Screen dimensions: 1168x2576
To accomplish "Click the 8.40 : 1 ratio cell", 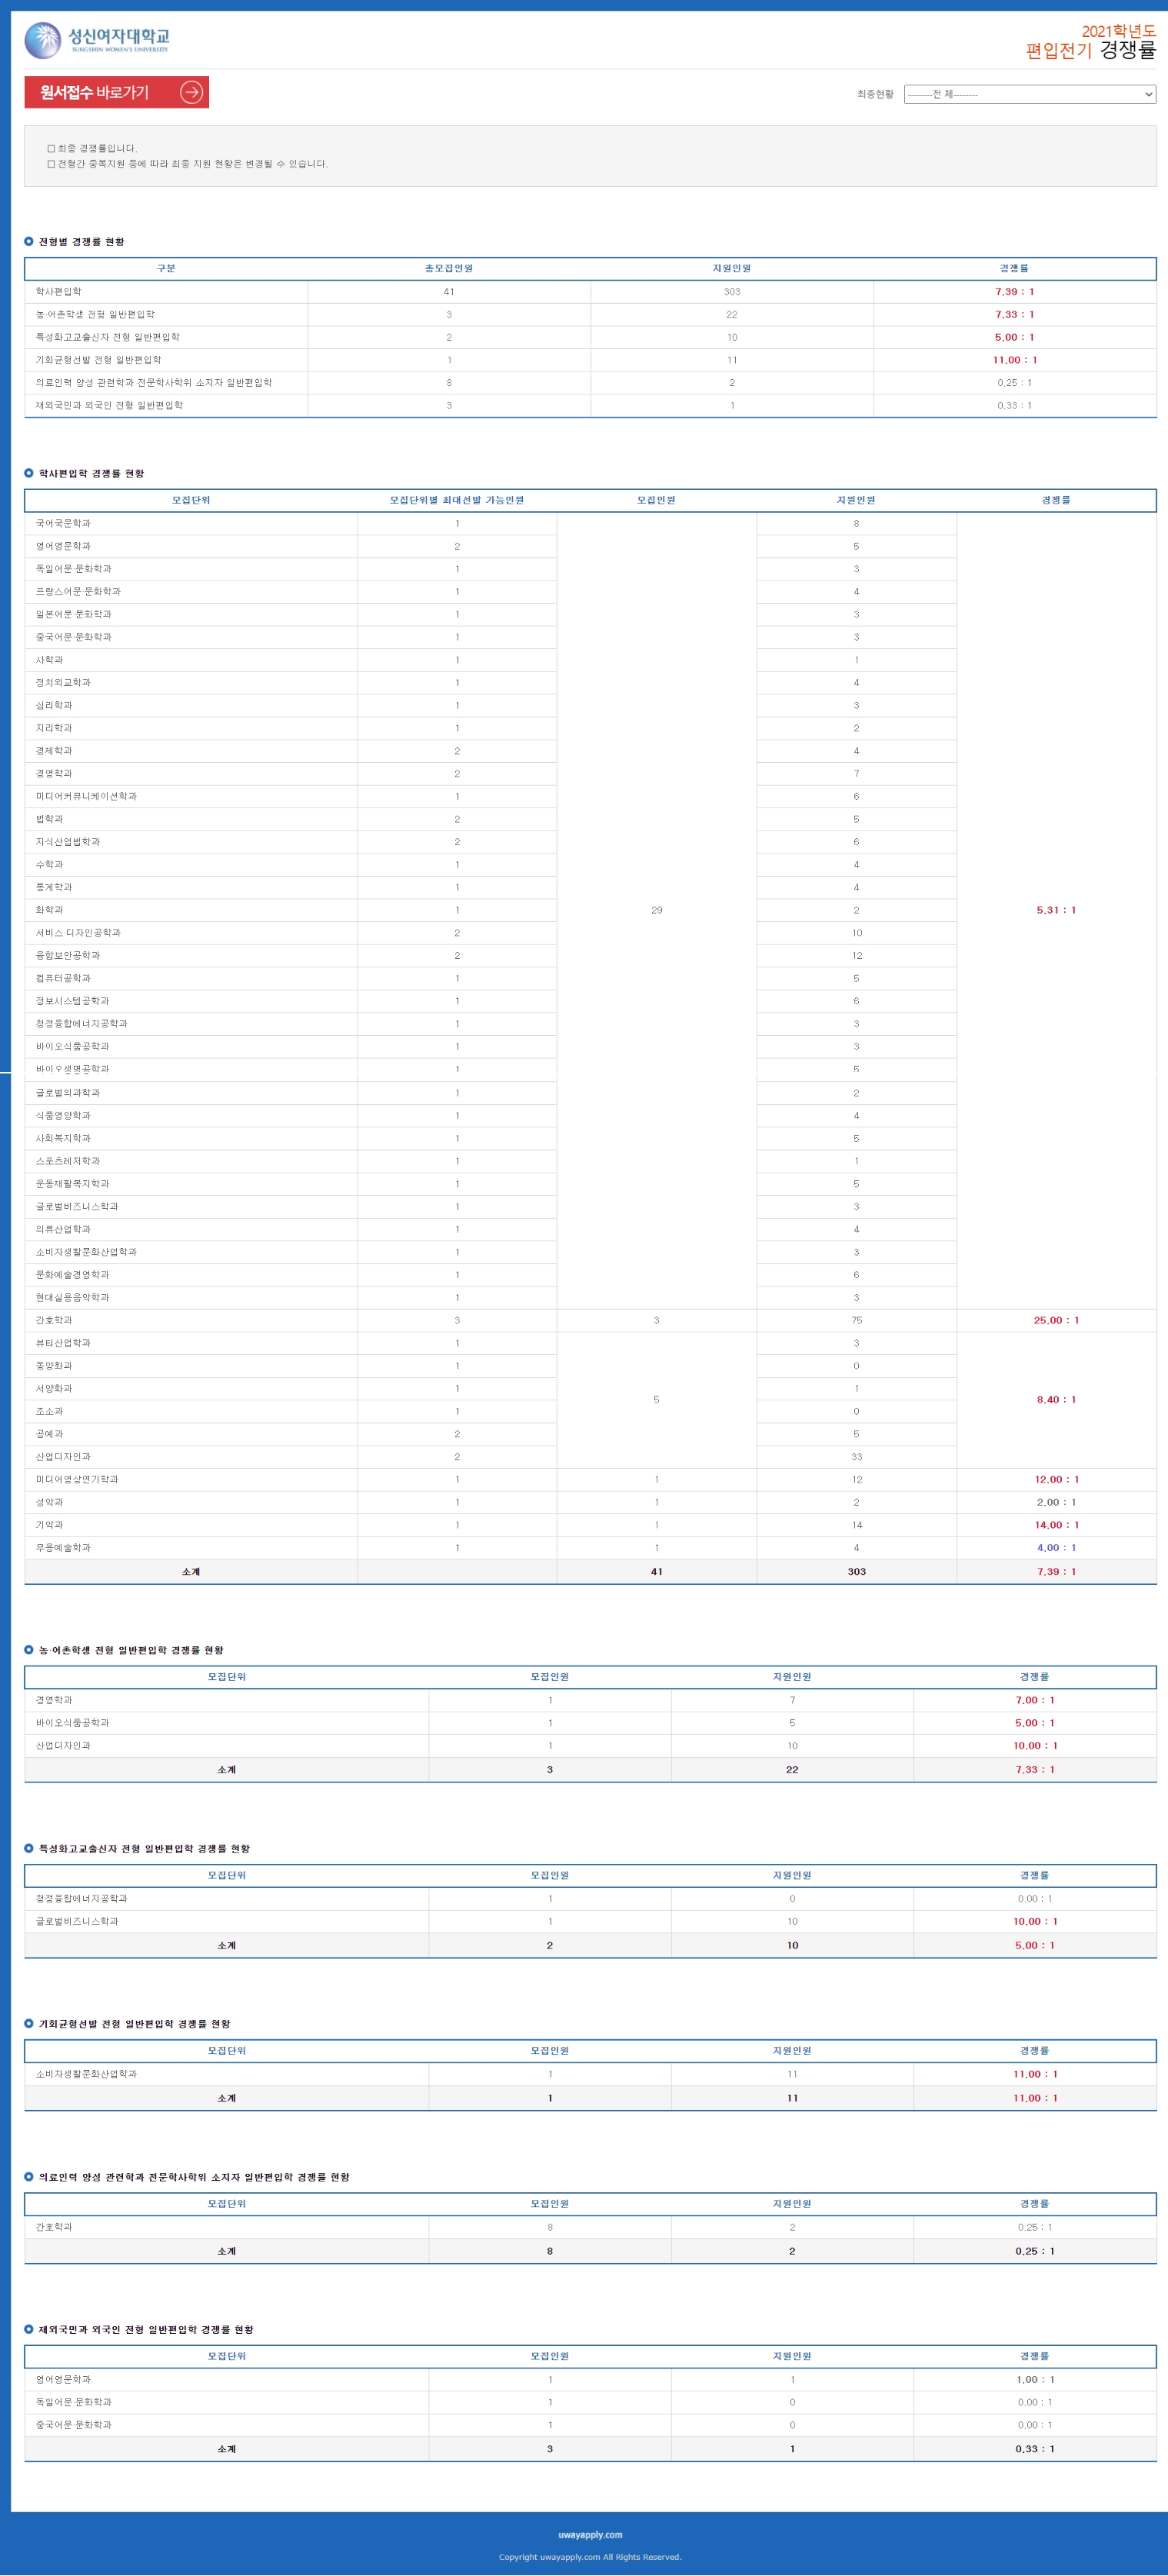I will tap(1056, 1400).
